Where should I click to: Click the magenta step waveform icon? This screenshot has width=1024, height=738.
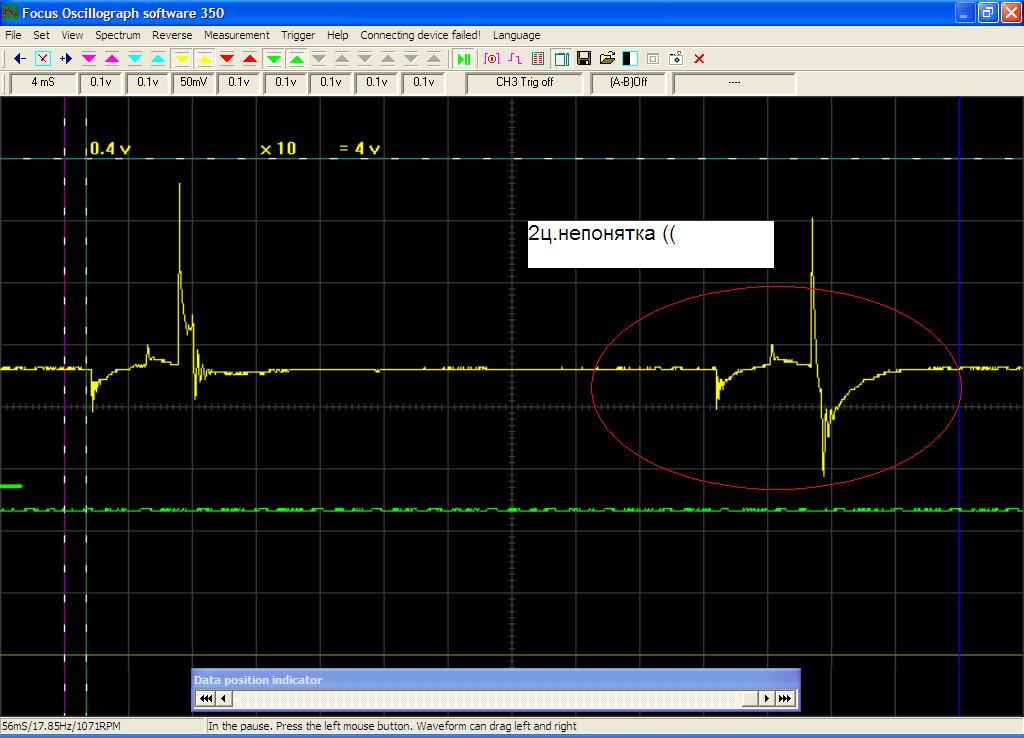point(515,59)
